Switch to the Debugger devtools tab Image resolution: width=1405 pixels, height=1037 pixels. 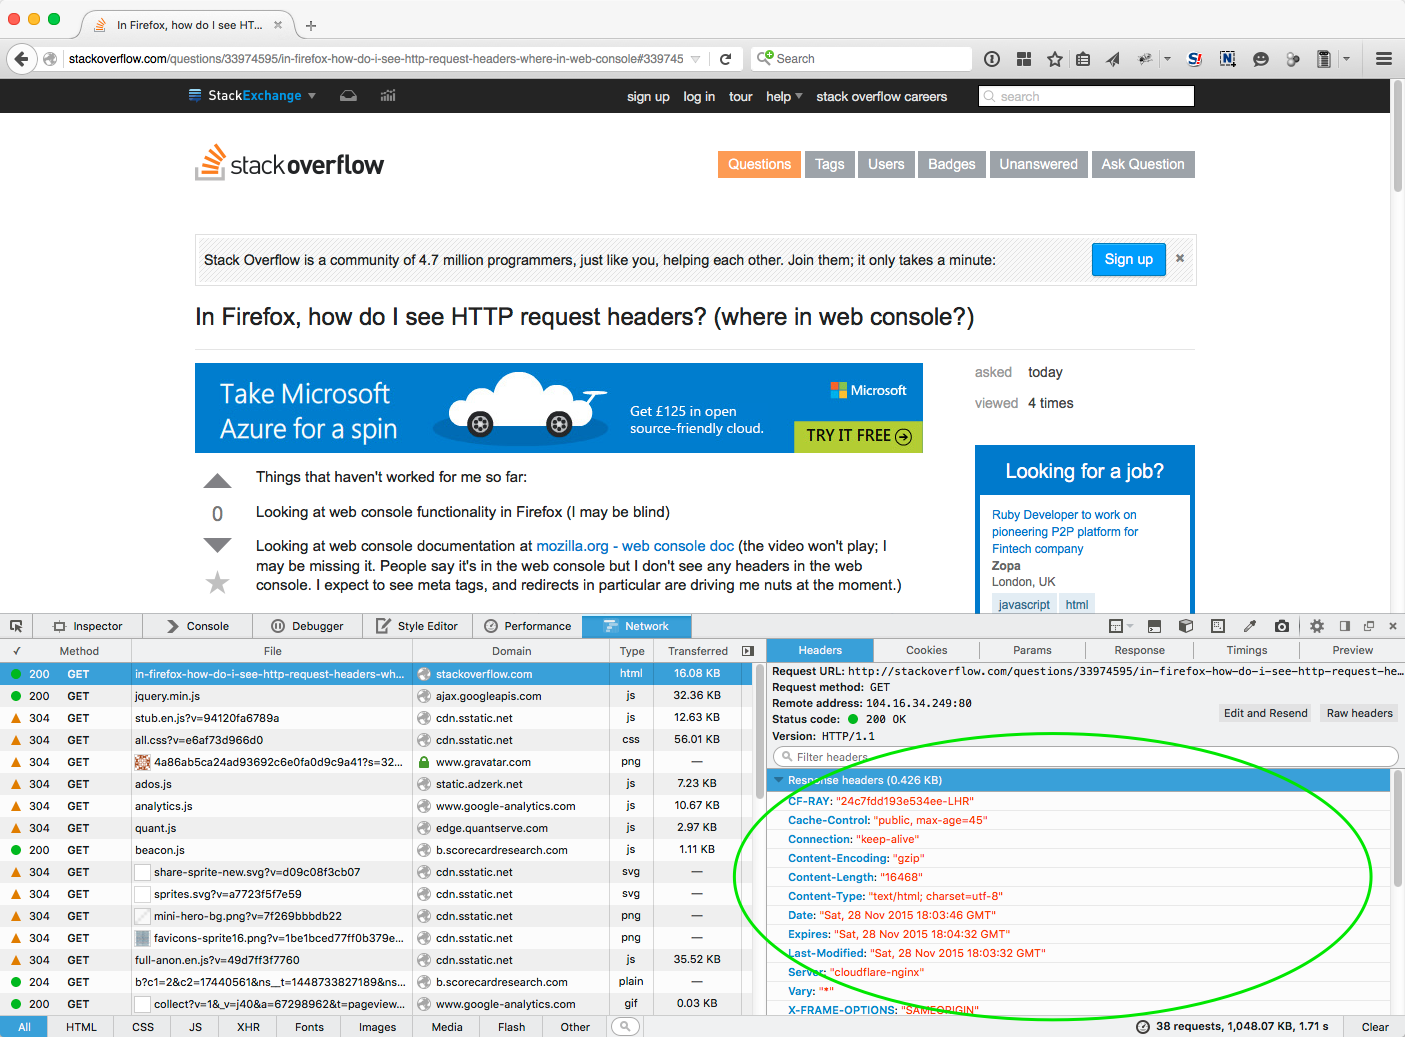(x=307, y=626)
